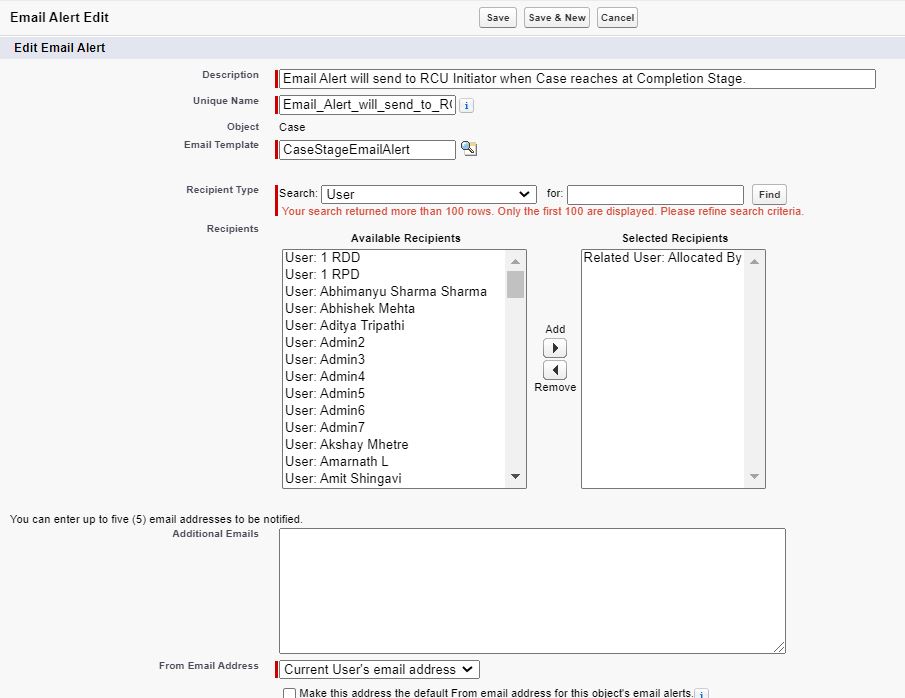The height and width of the screenshot is (698, 905).
Task: Click the Description text field
Action: pyautogui.click(x=577, y=79)
